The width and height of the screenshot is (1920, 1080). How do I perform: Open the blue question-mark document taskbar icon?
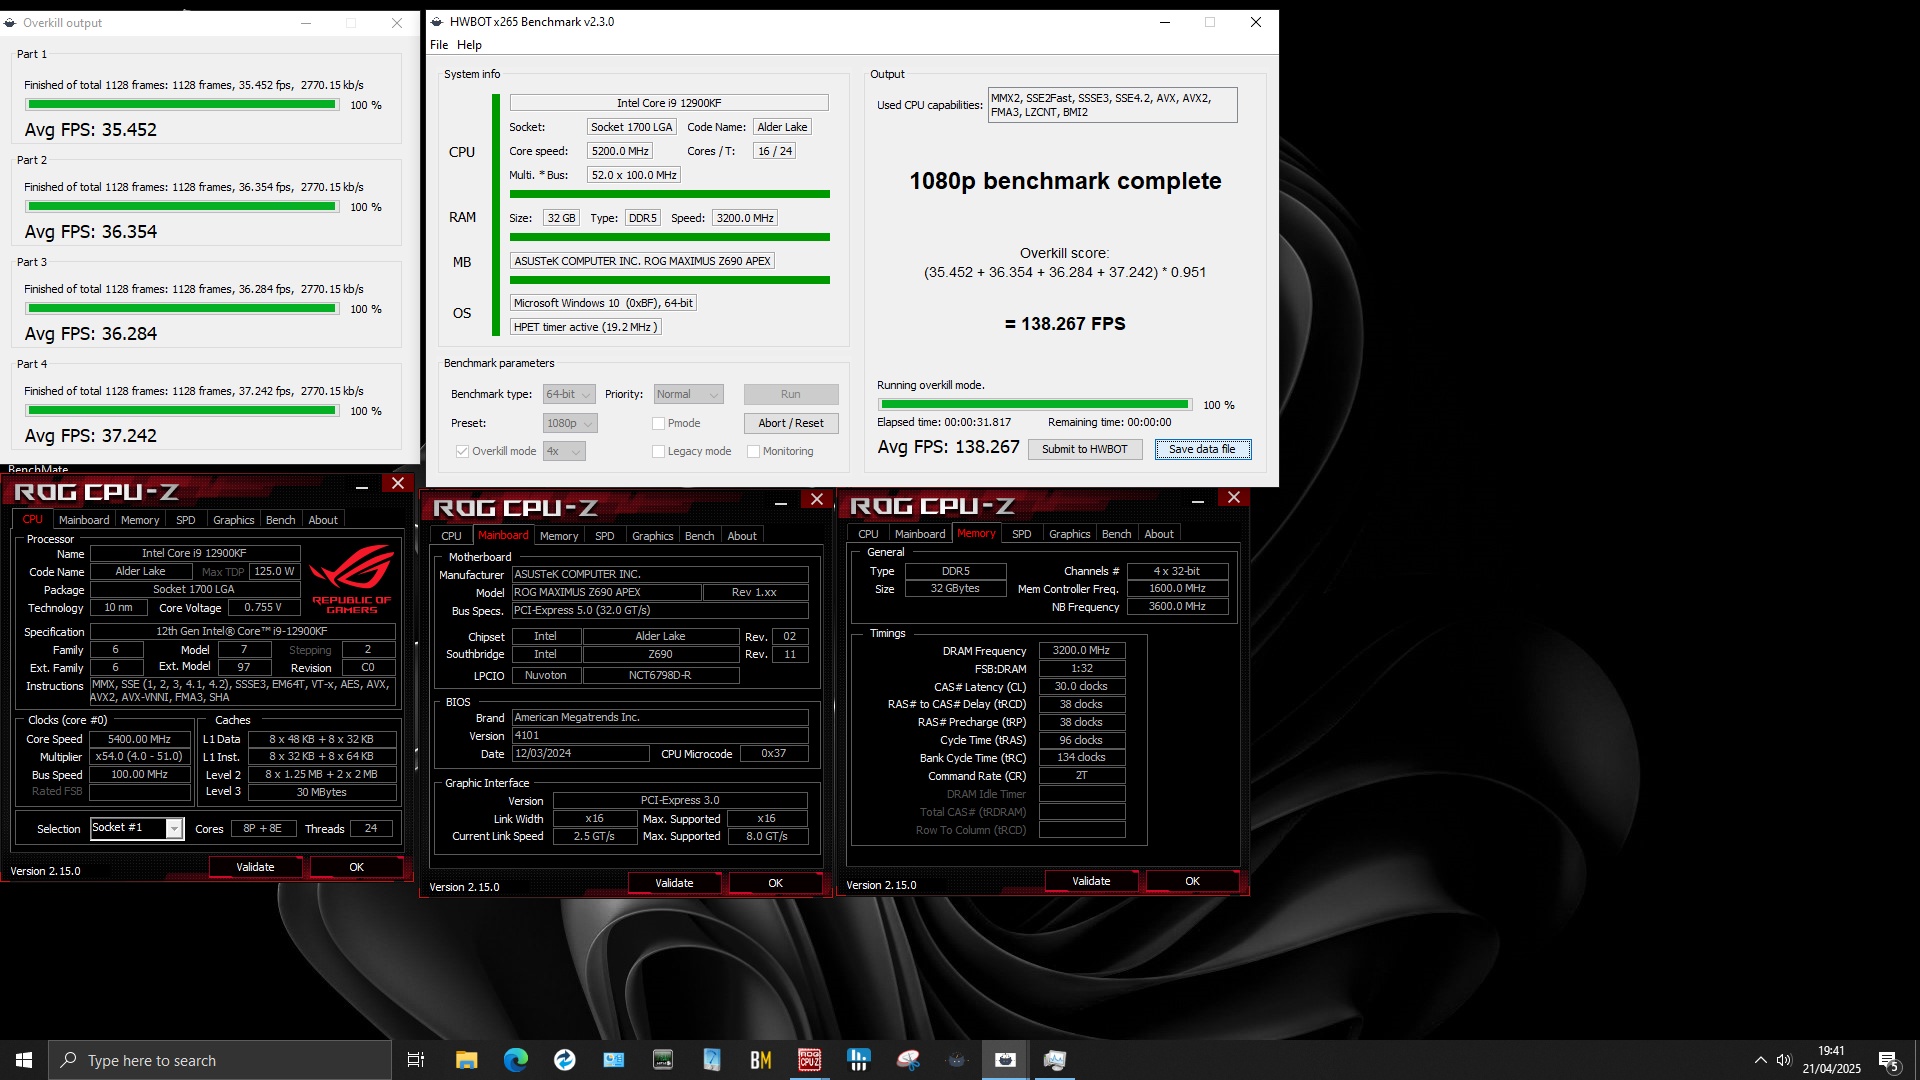[711, 1060]
